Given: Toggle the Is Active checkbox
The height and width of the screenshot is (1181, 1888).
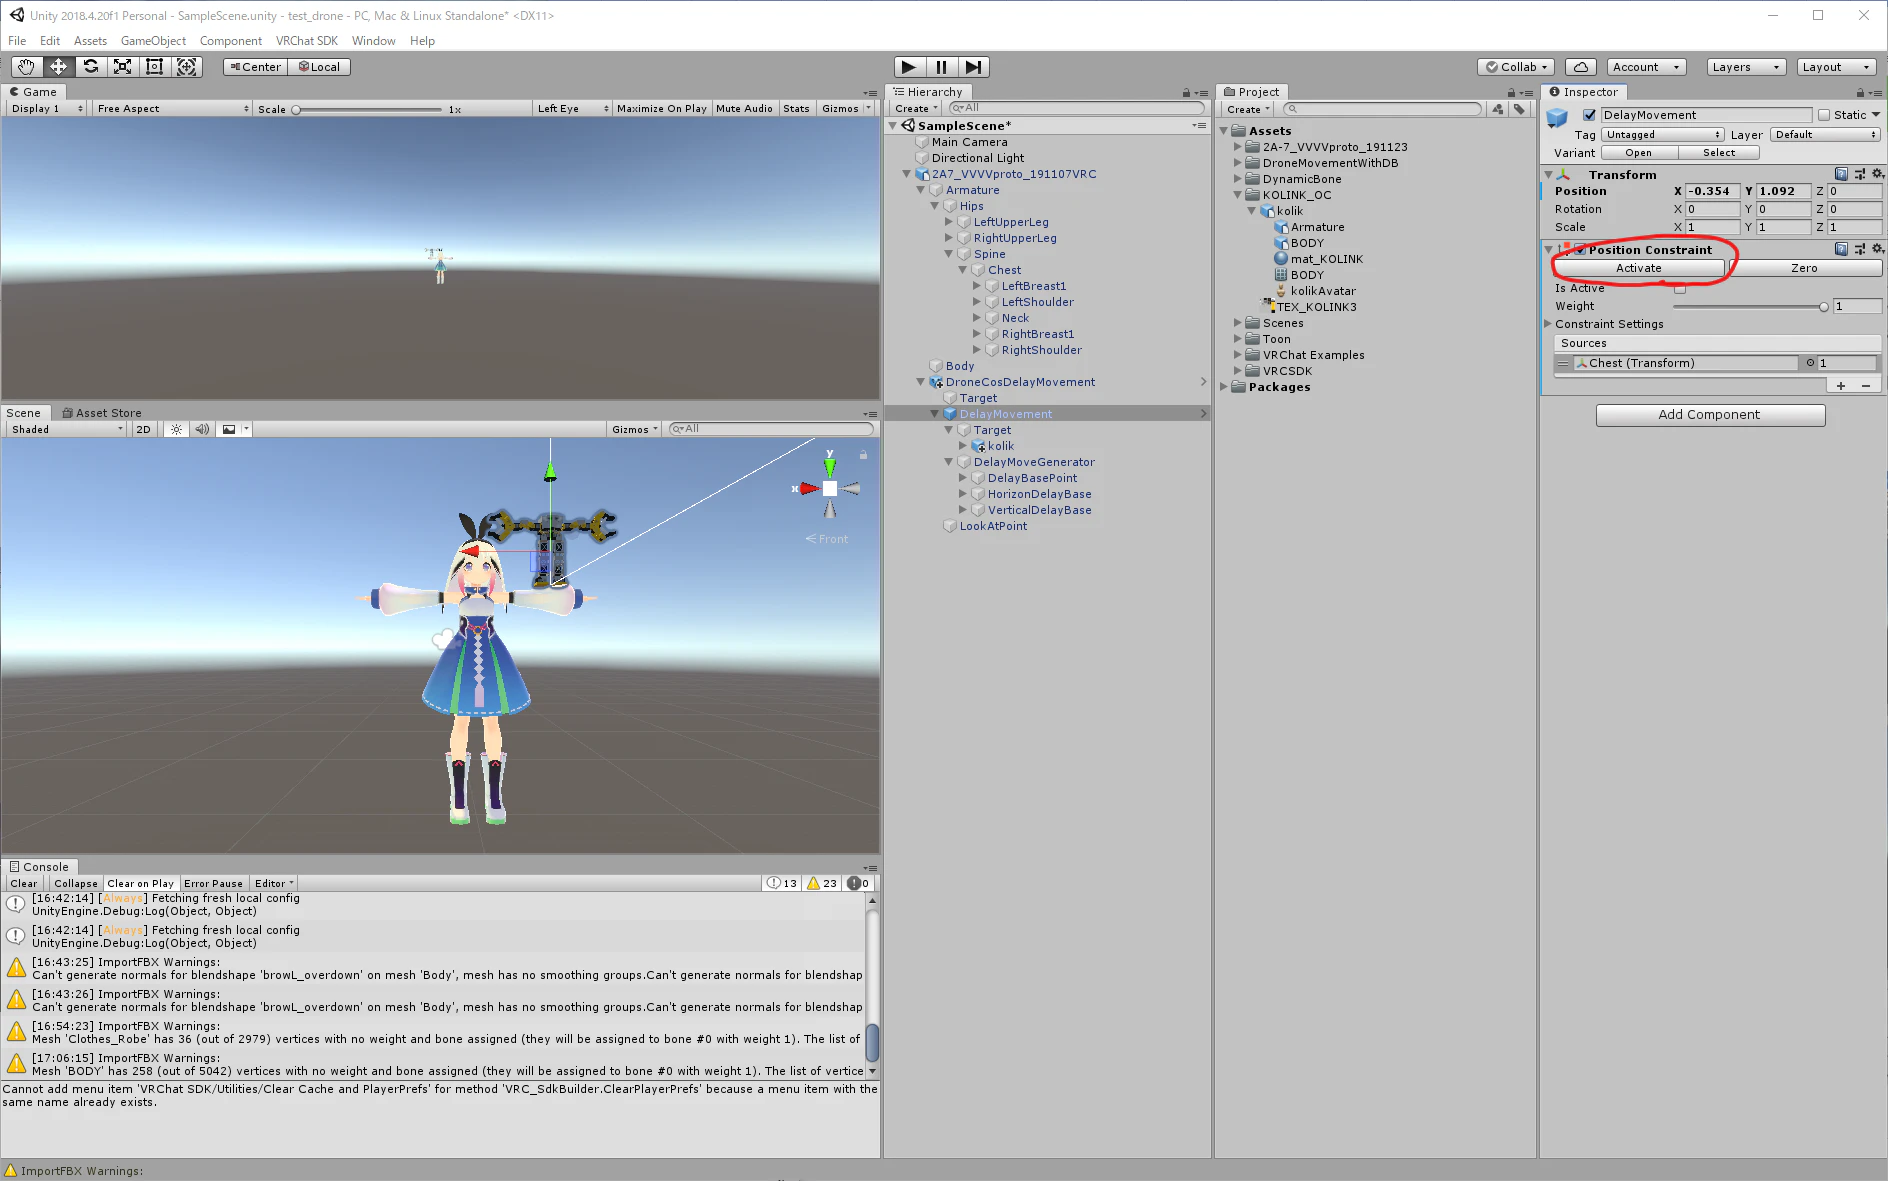Looking at the screenshot, I should [x=1680, y=288].
